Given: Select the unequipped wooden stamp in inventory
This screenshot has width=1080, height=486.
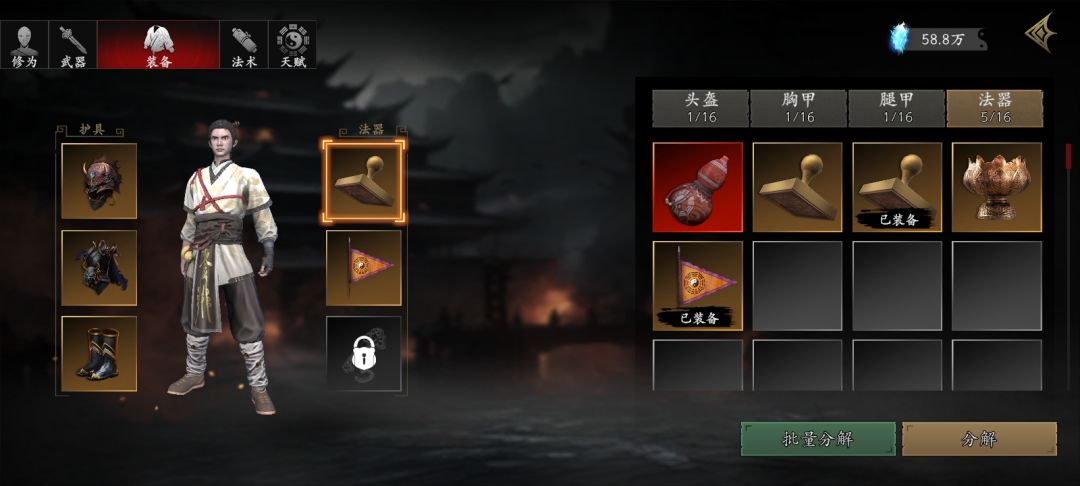Looking at the screenshot, I should [798, 187].
